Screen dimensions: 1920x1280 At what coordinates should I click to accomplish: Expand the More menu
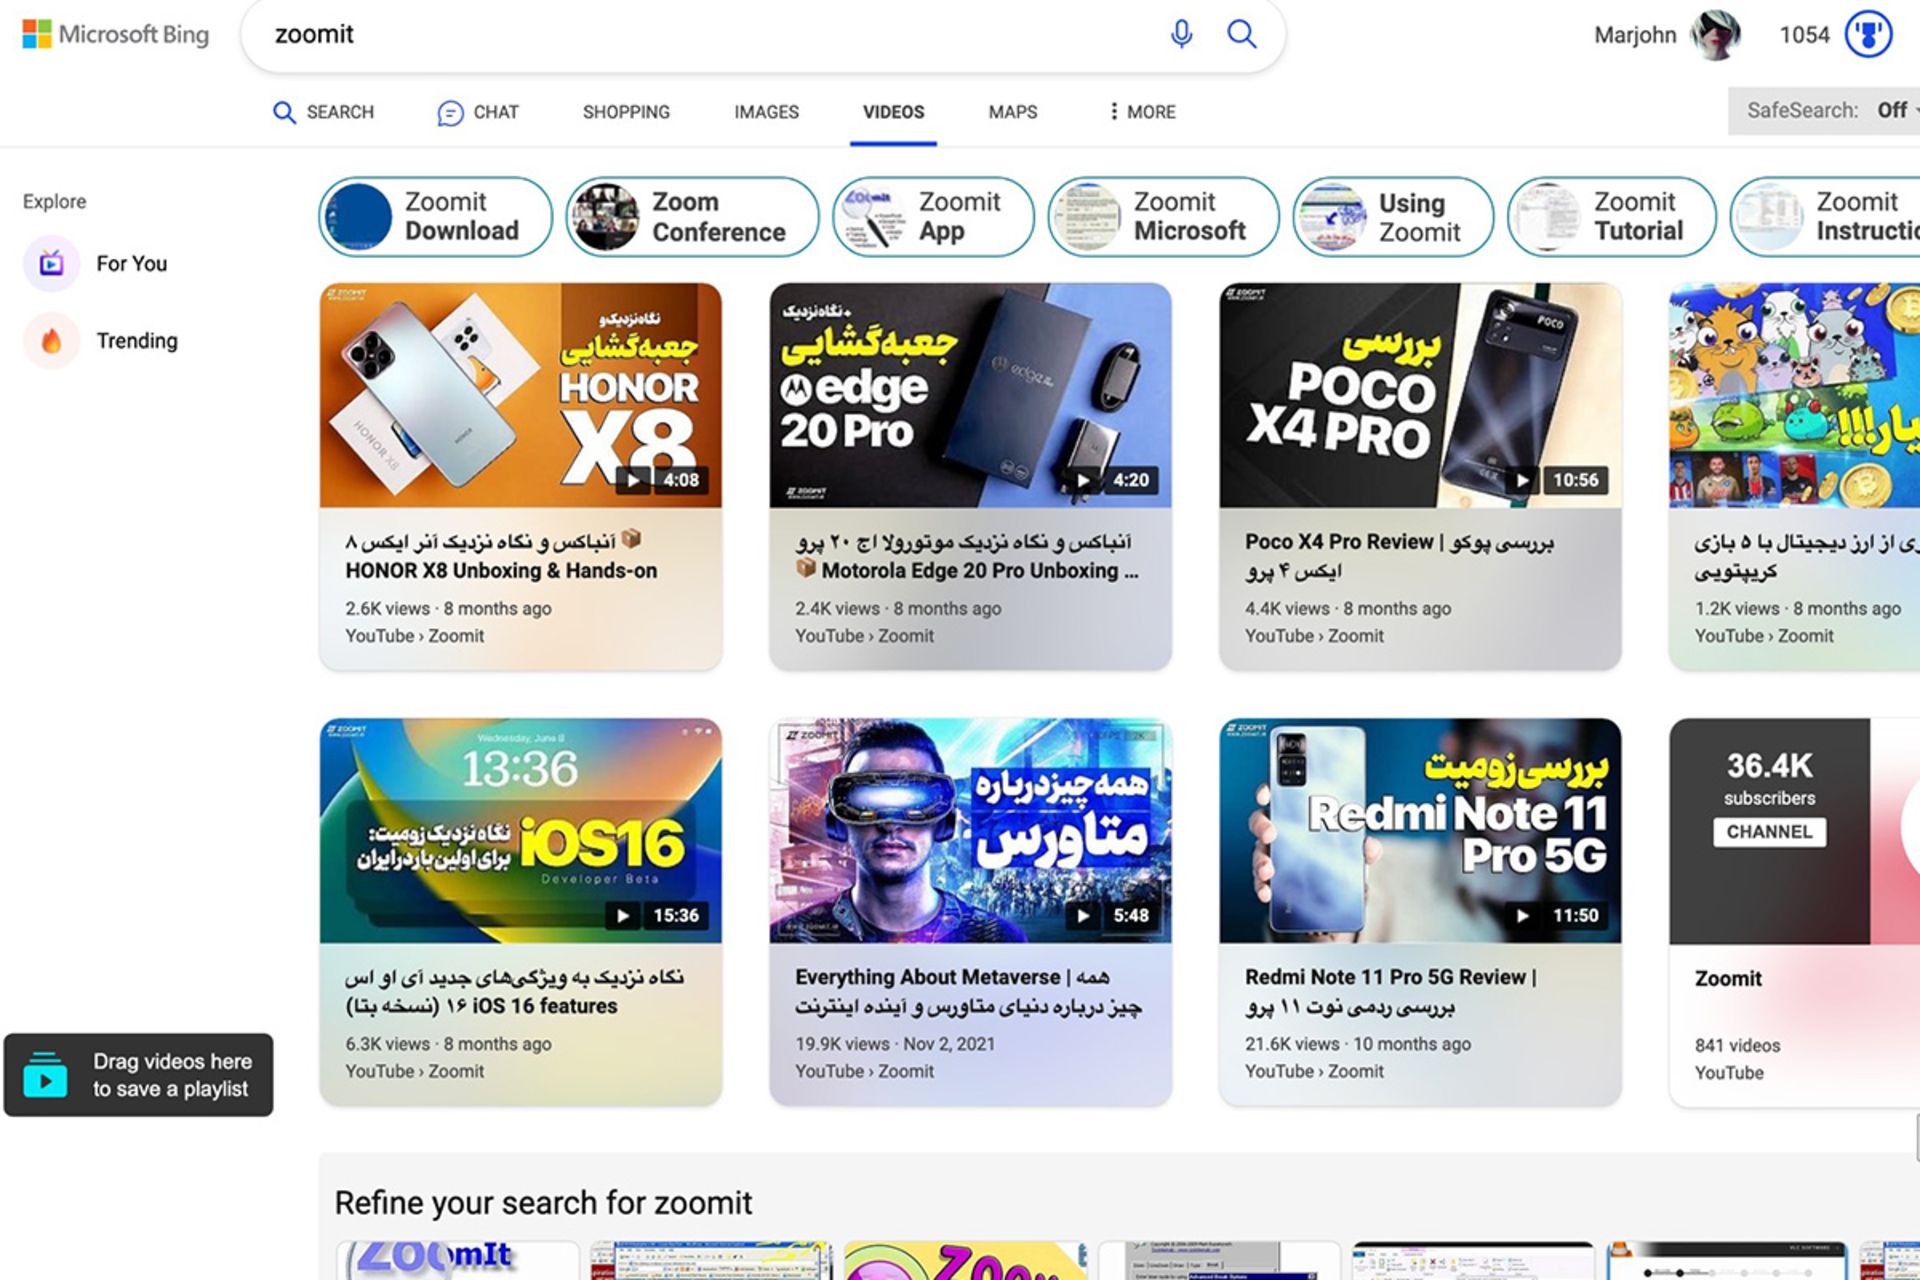click(x=1142, y=112)
